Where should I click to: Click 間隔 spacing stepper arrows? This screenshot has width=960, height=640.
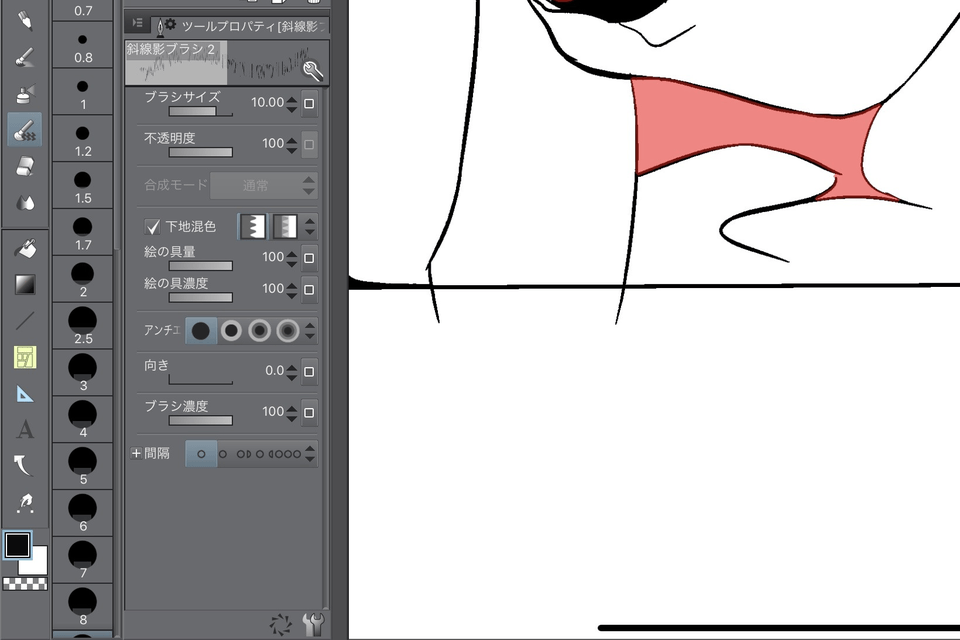click(310, 454)
